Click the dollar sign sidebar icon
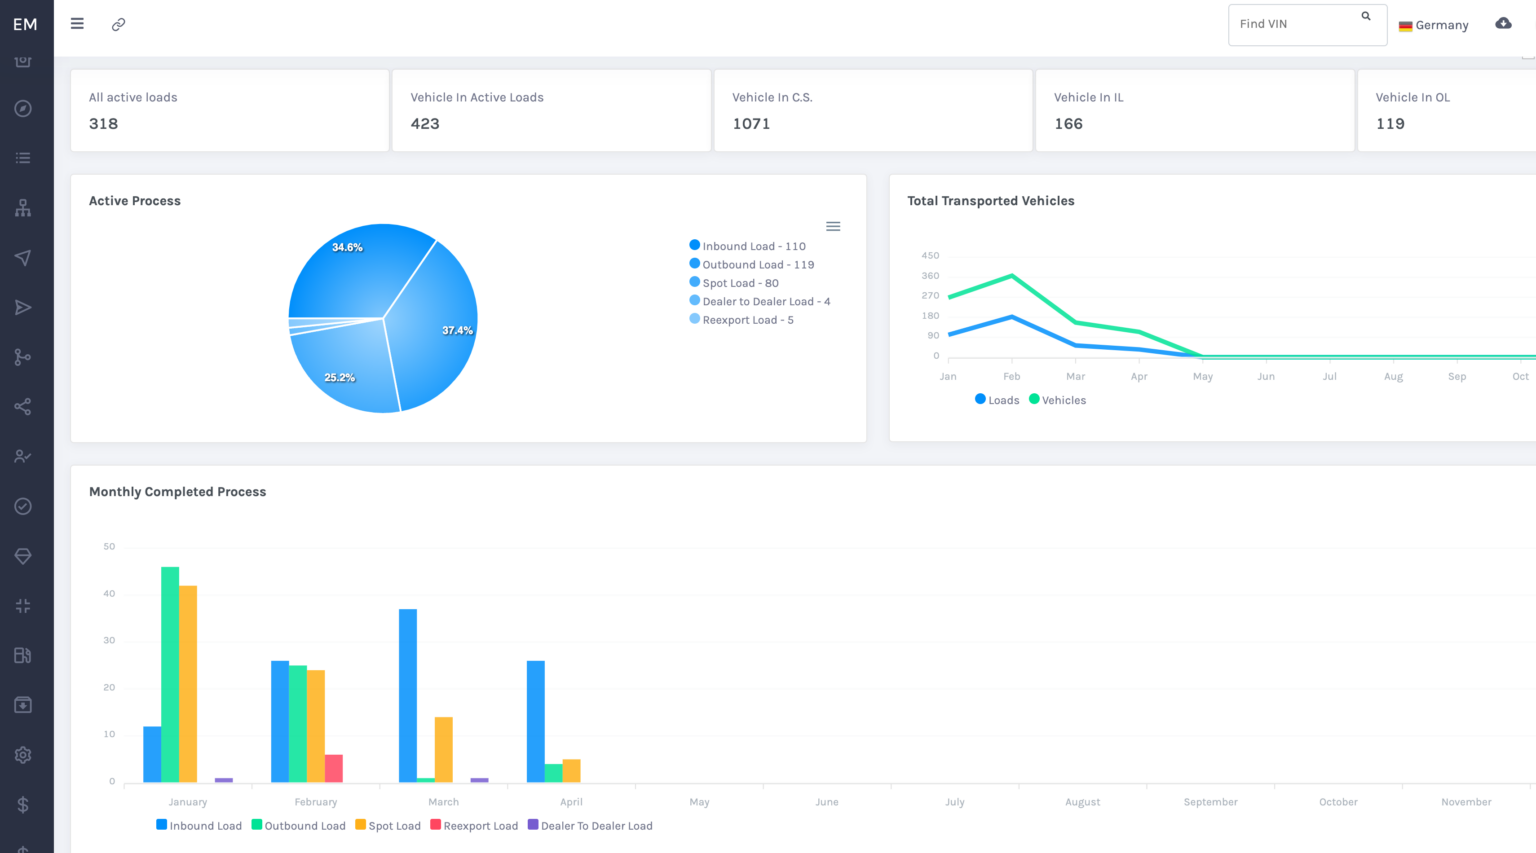Viewport: 1536px width, 853px height. [x=23, y=805]
